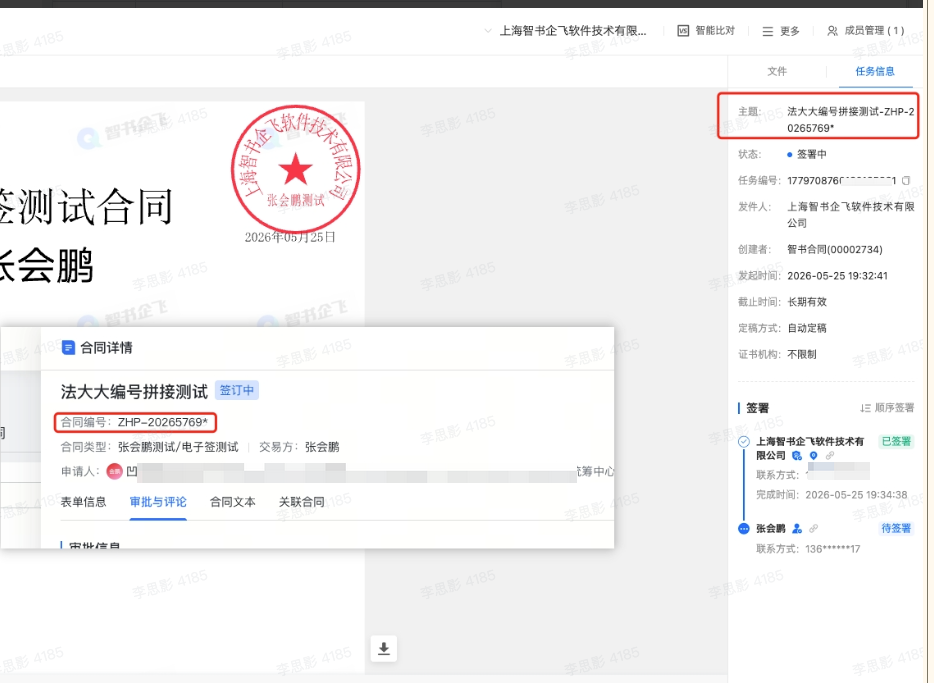The width and height of the screenshot is (934, 683).
Task: Click contract type 张会鹏测试/电子签测试
Action: (x=178, y=447)
